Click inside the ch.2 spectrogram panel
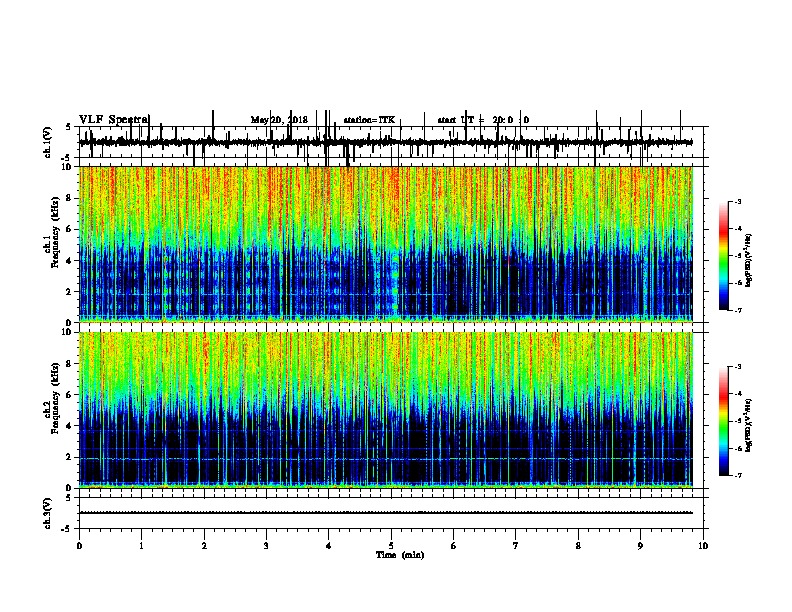Viewport: 792px width, 612px height. click(x=386, y=410)
